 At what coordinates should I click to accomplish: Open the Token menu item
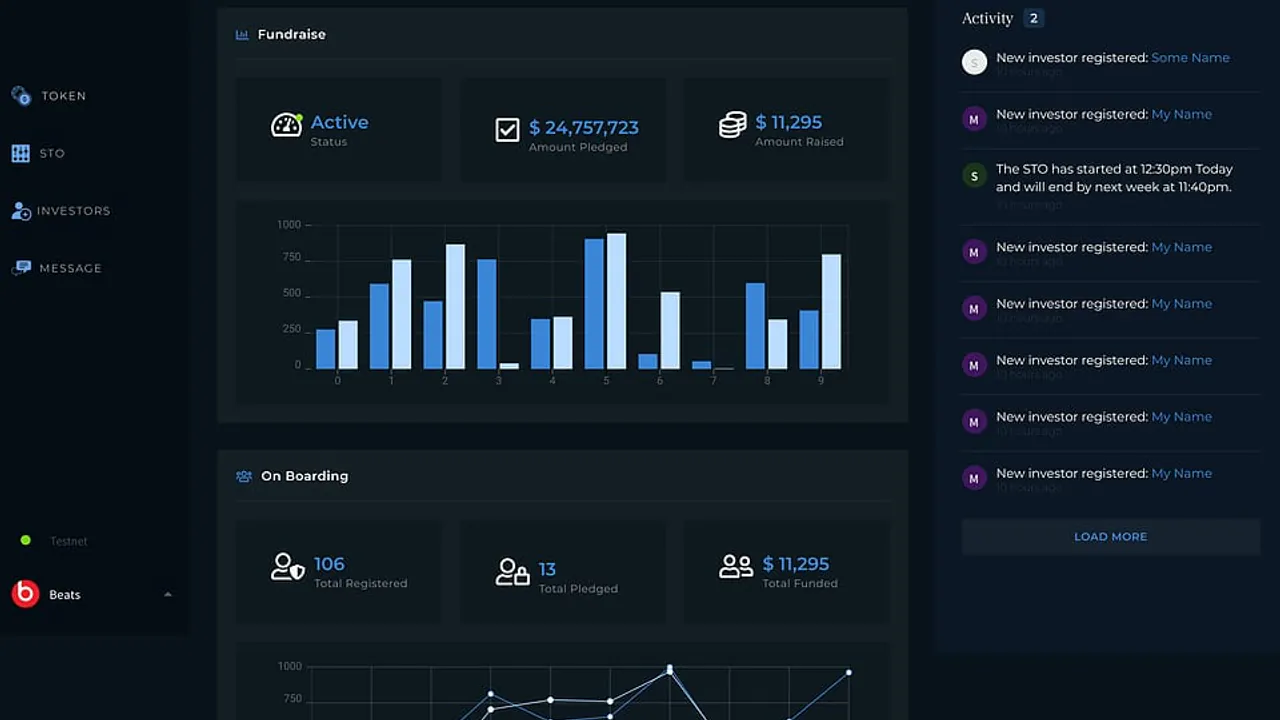point(64,96)
